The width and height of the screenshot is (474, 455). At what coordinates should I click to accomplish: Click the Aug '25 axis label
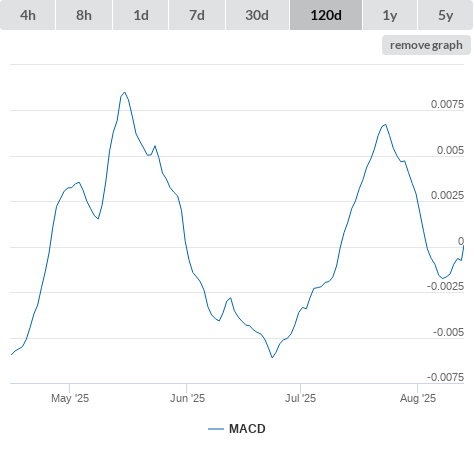point(418,398)
